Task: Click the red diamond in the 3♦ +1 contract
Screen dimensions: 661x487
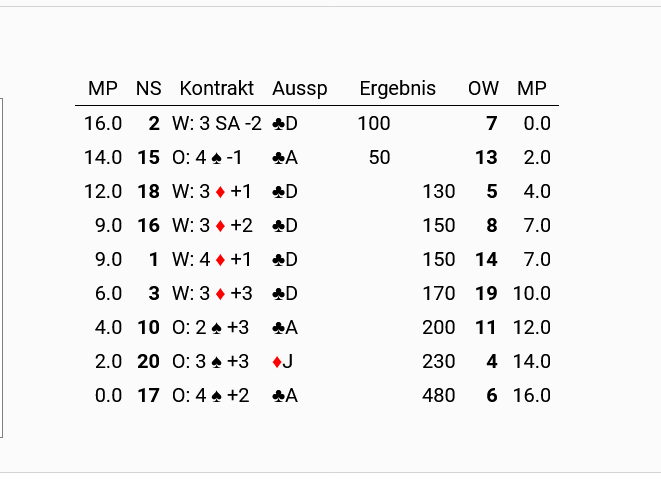Action: (x=220, y=192)
